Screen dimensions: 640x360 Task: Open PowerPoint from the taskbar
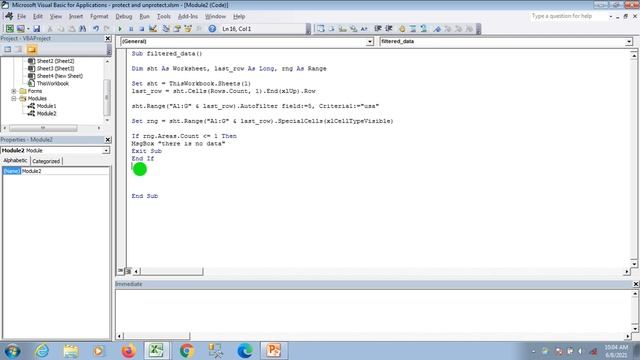(273, 351)
